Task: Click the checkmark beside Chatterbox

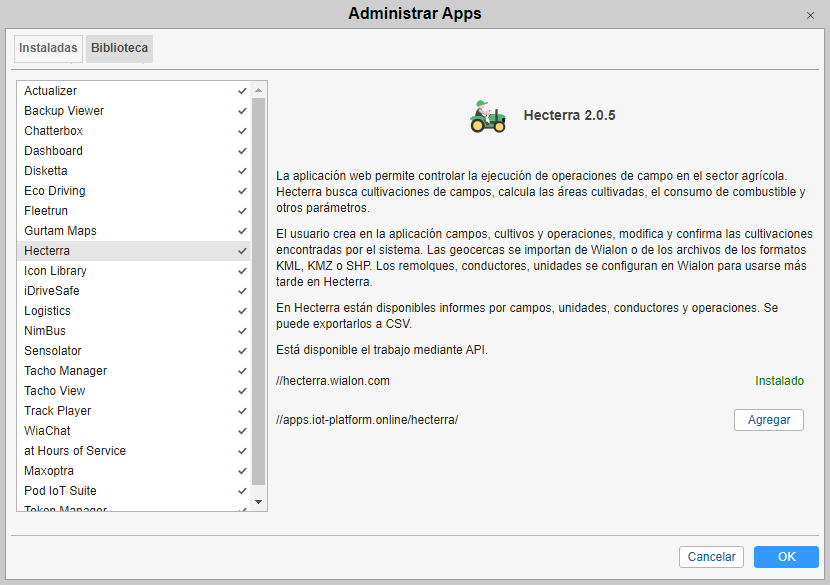Action: [x=242, y=131]
